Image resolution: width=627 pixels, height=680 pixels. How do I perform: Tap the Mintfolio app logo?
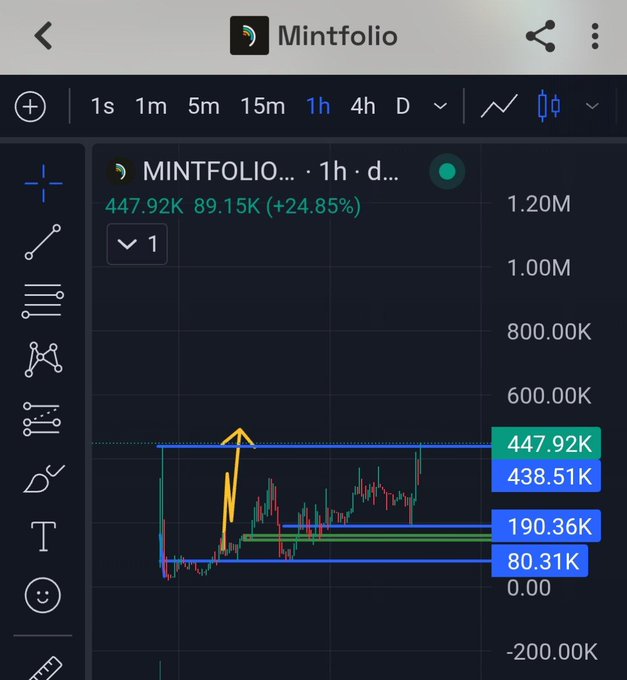pyautogui.click(x=249, y=36)
